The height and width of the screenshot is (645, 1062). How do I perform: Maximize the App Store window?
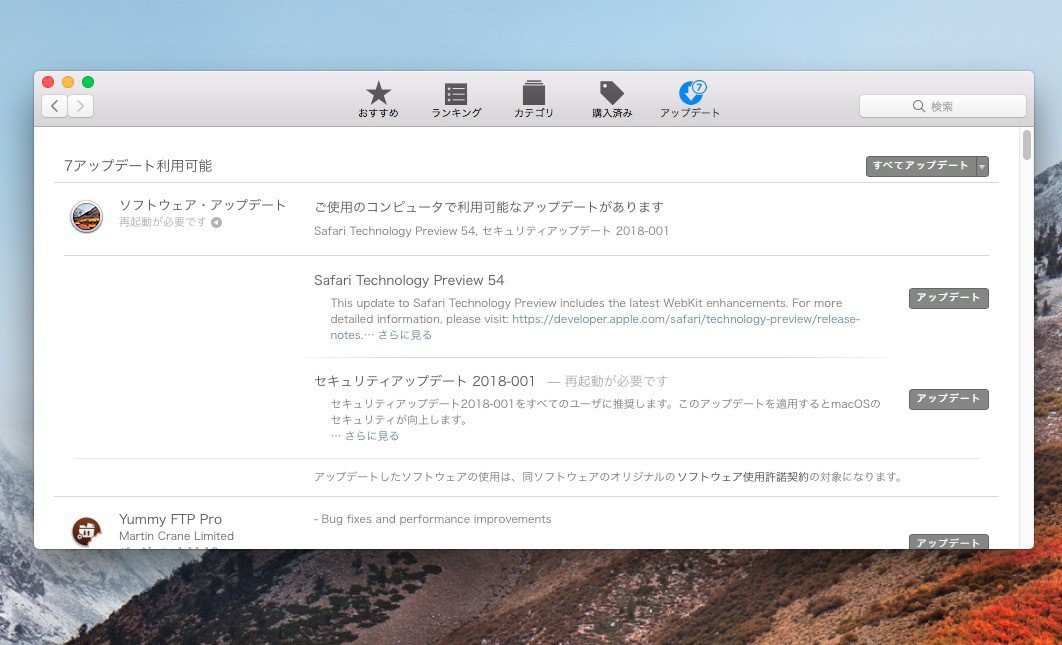point(88,82)
